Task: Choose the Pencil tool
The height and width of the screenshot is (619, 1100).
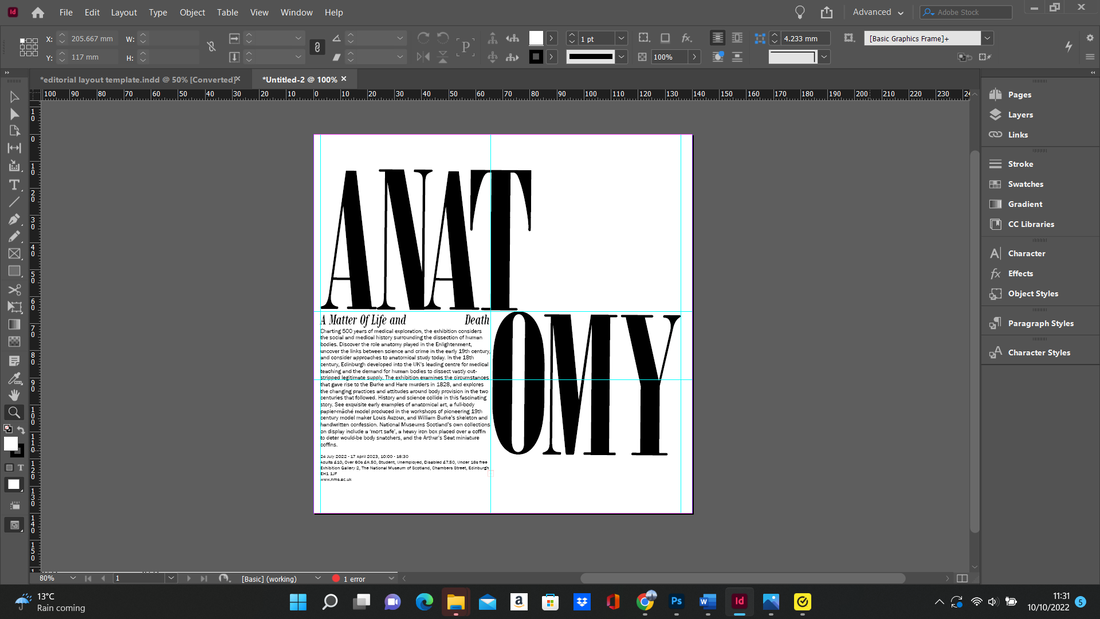Action: [x=14, y=237]
